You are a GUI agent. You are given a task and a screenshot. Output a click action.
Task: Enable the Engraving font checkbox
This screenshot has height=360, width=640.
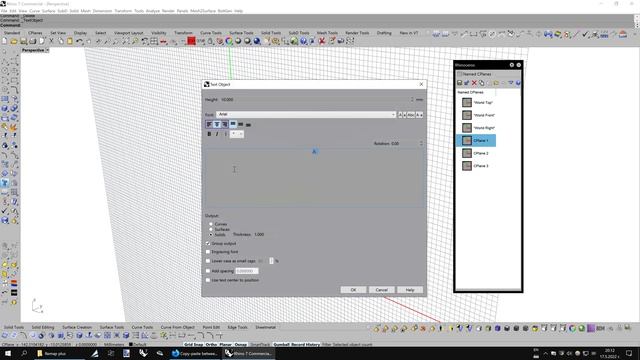pyautogui.click(x=208, y=252)
